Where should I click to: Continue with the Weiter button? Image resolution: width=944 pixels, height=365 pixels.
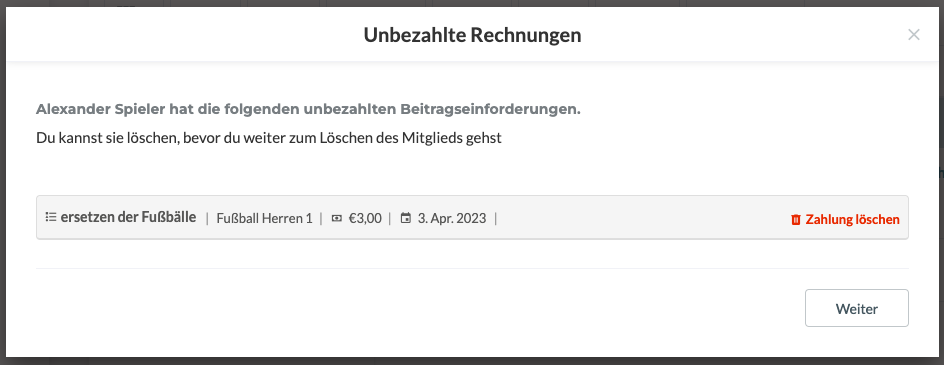[857, 308]
